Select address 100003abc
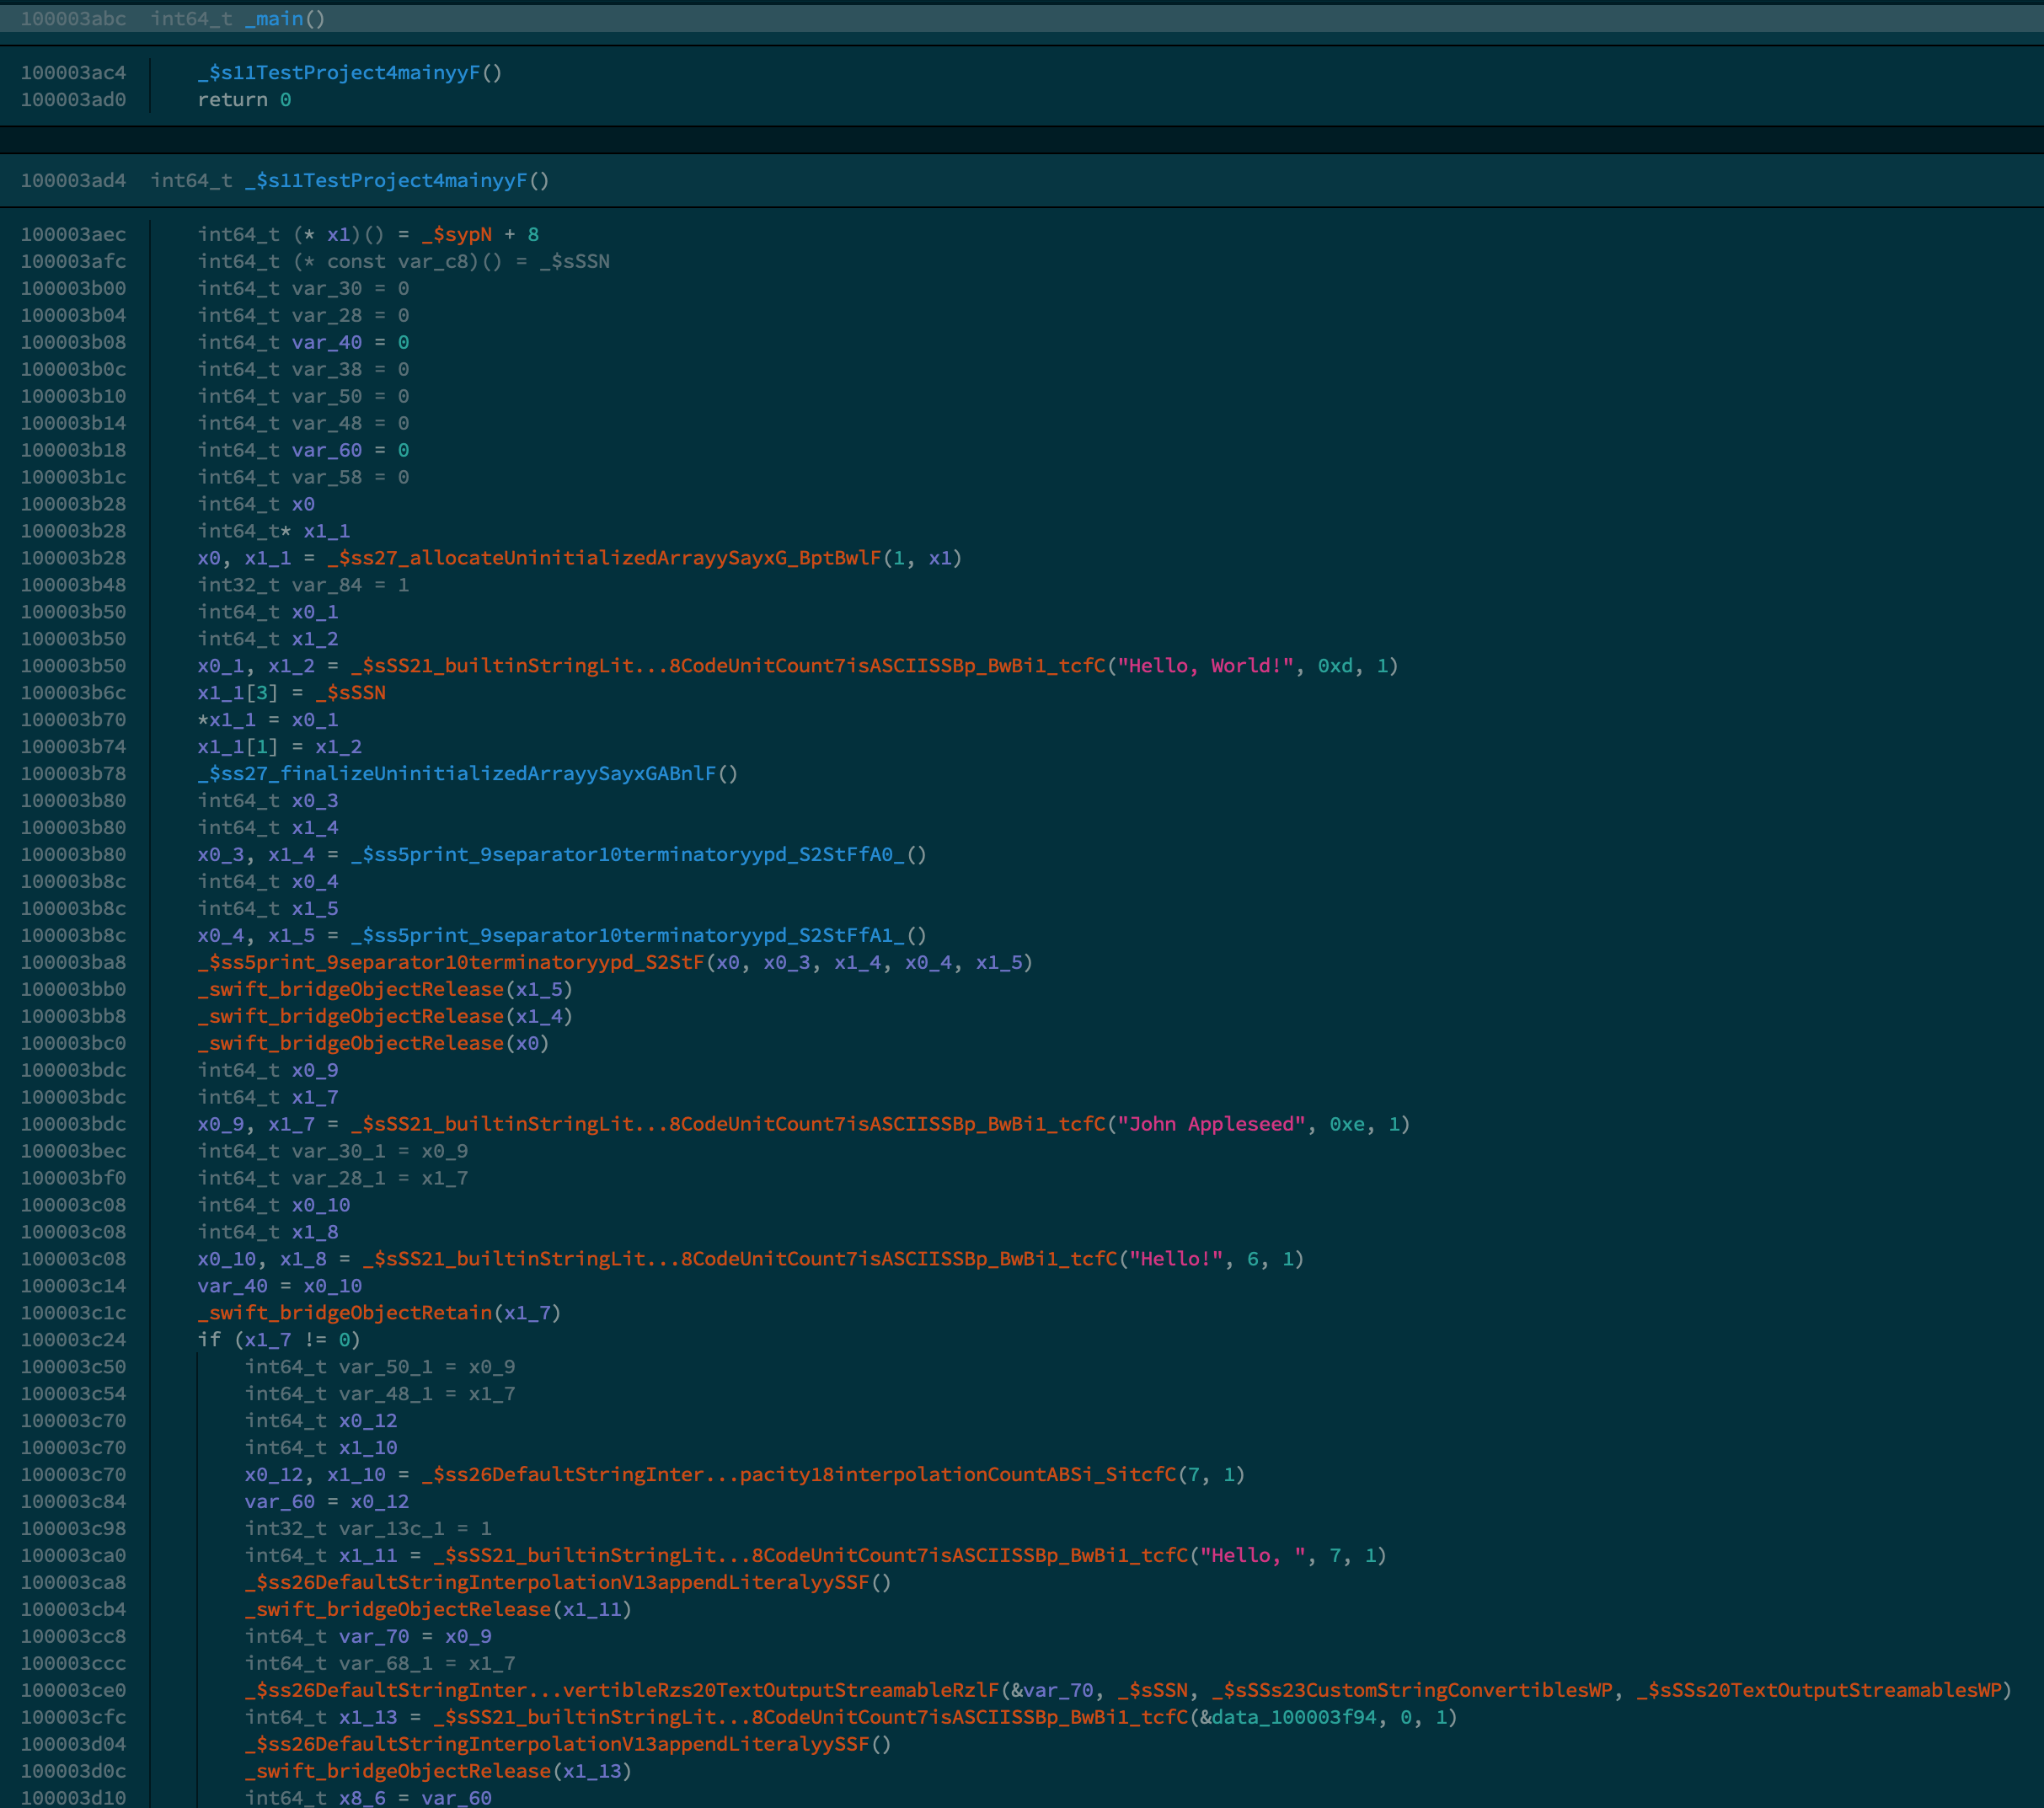This screenshot has width=2044, height=1808. point(73,19)
